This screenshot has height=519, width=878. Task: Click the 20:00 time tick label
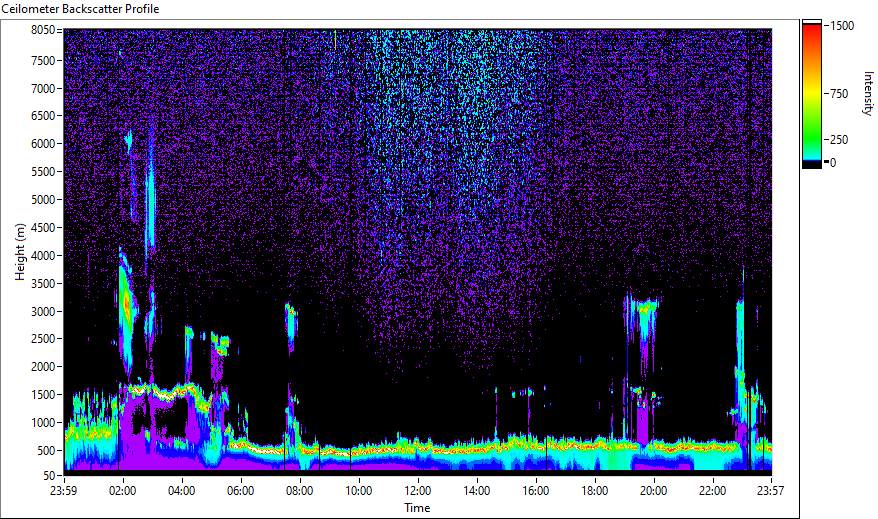click(x=653, y=491)
